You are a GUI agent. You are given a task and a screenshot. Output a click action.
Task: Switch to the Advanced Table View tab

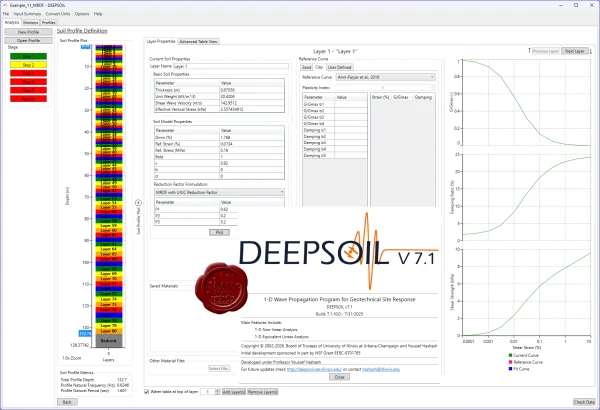[x=199, y=41]
